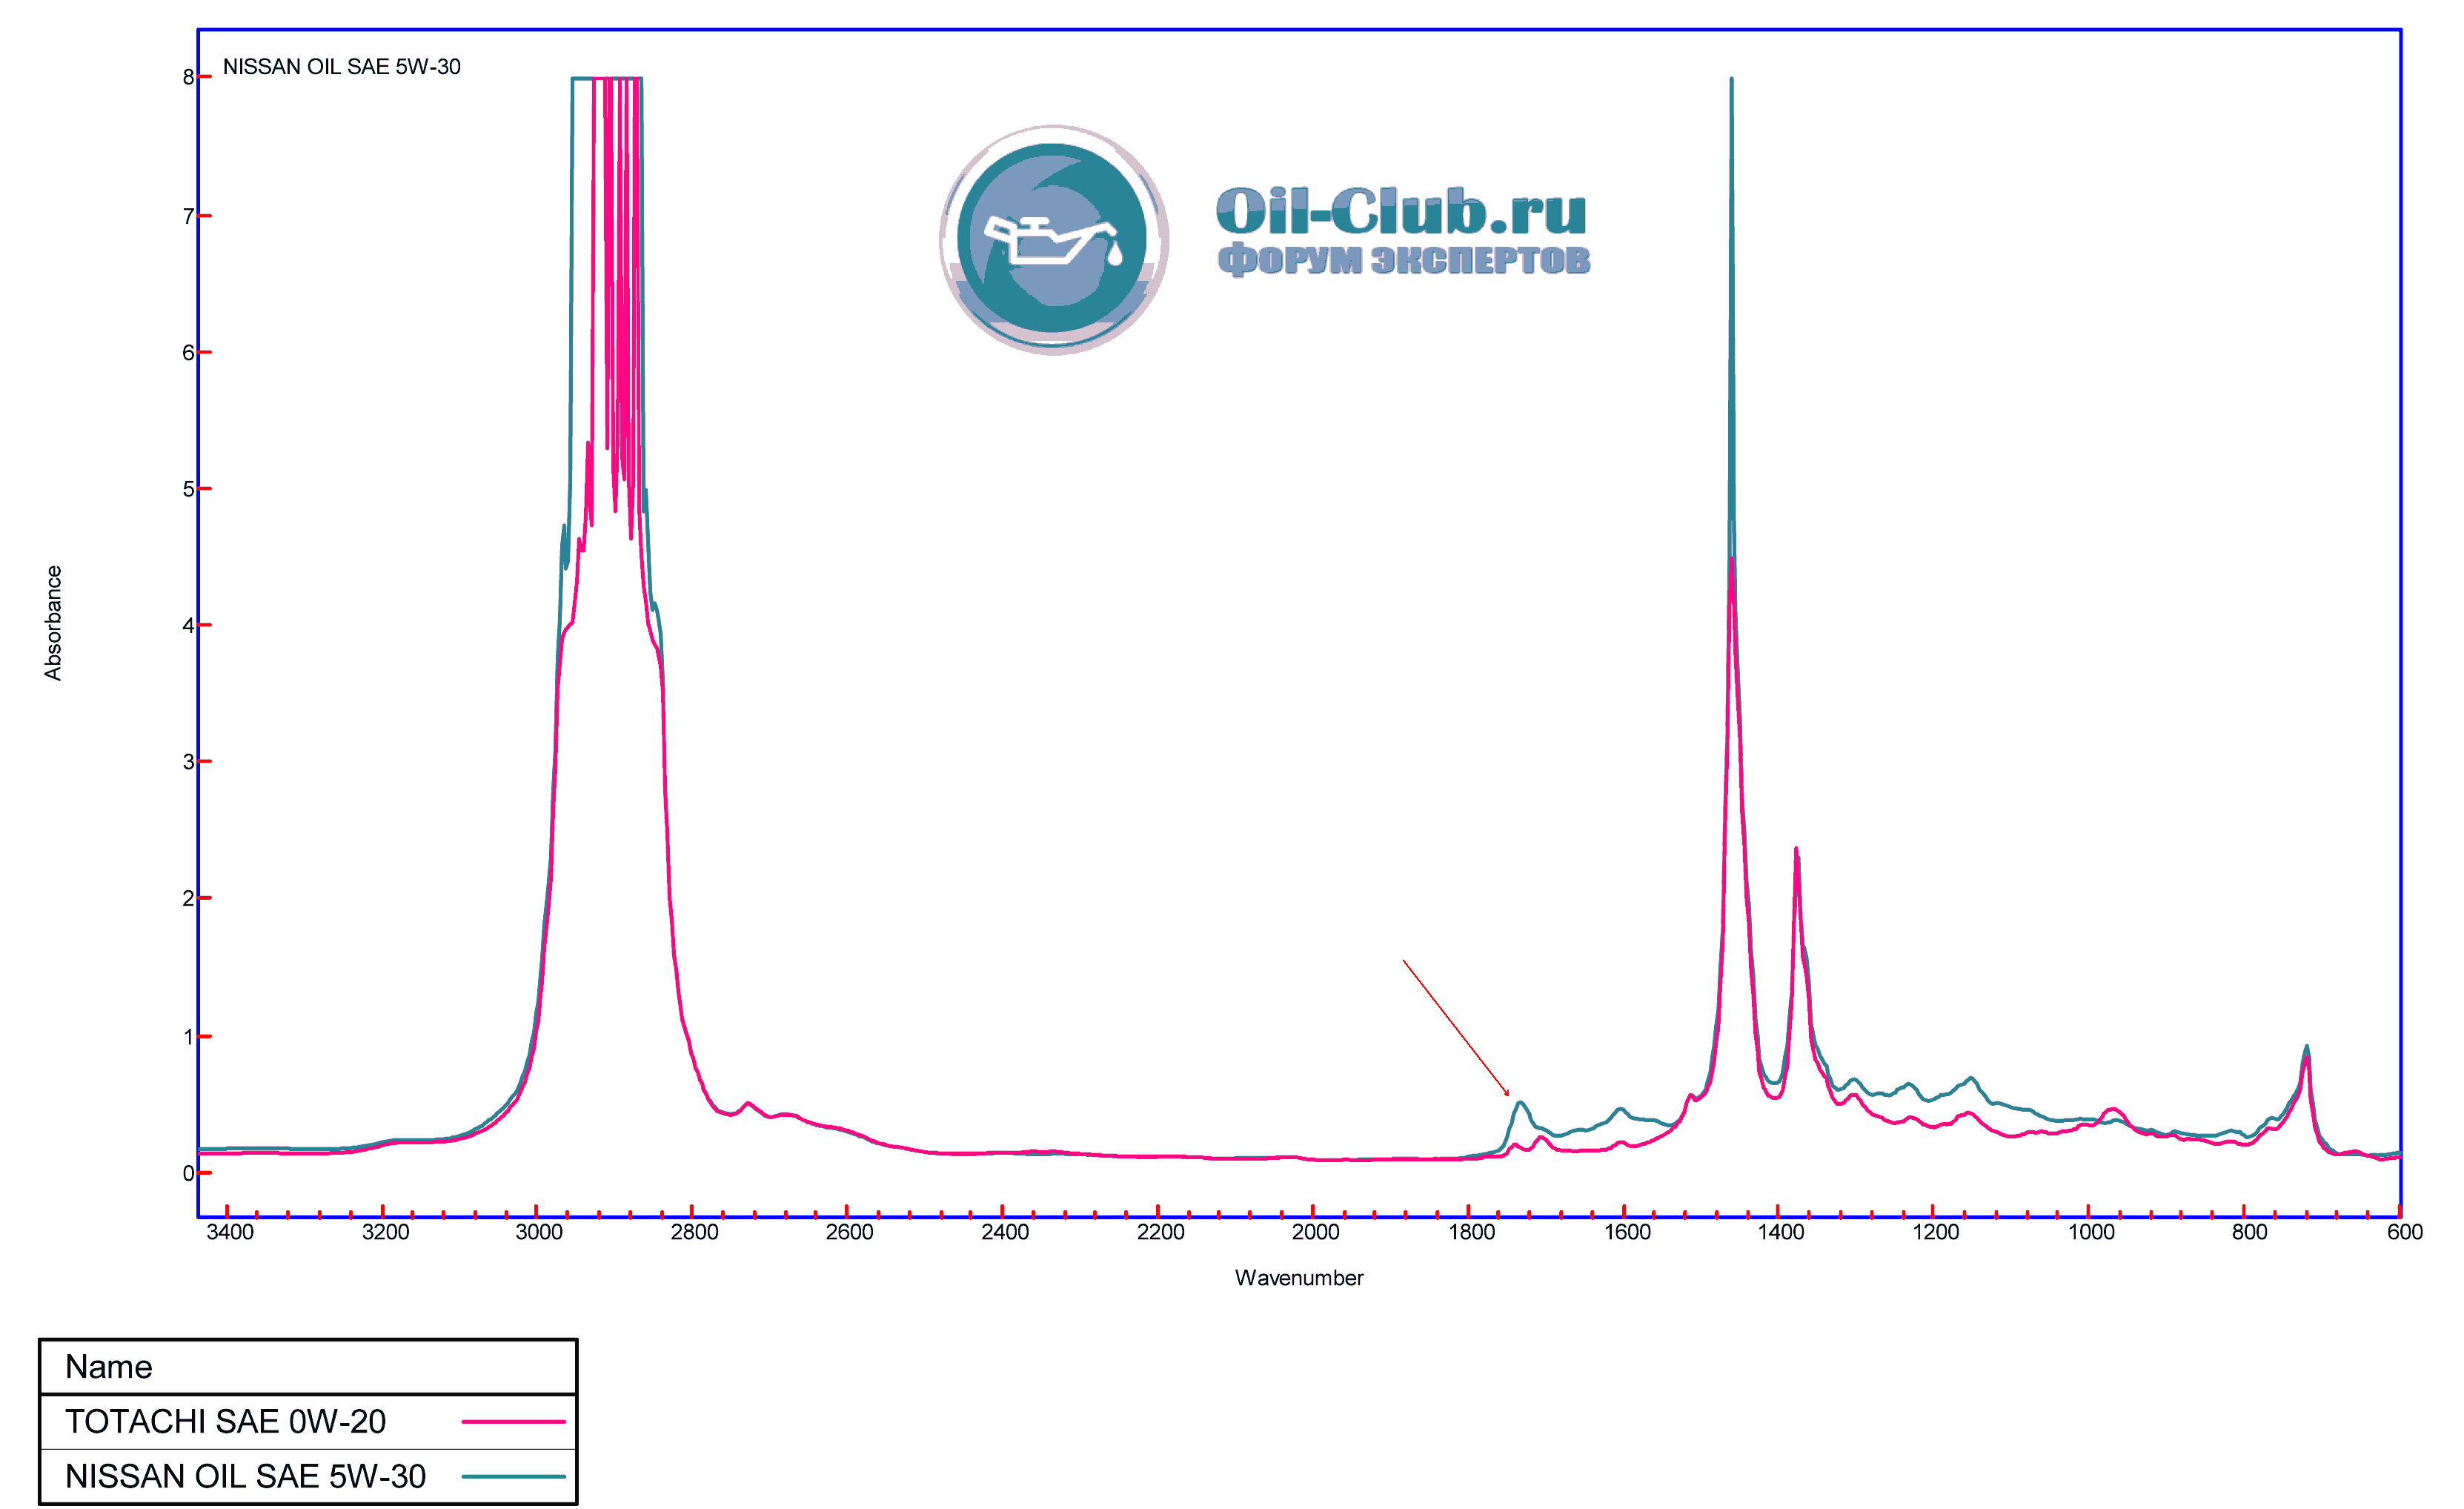Click the Name header in the legend
This screenshot has height=1509, width=2464.
click(x=109, y=1366)
